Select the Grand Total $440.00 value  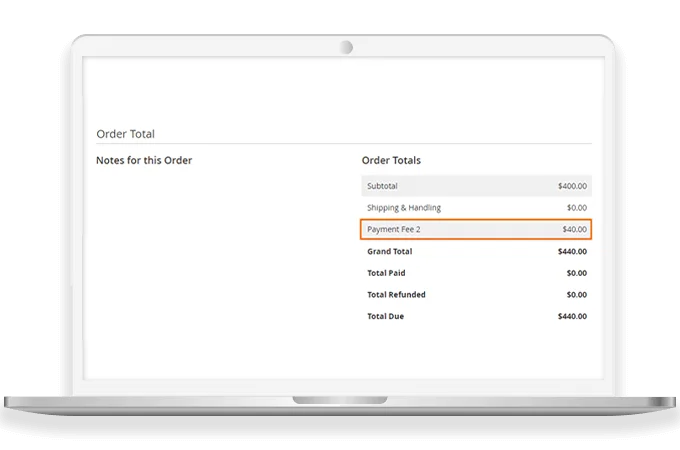[572, 251]
